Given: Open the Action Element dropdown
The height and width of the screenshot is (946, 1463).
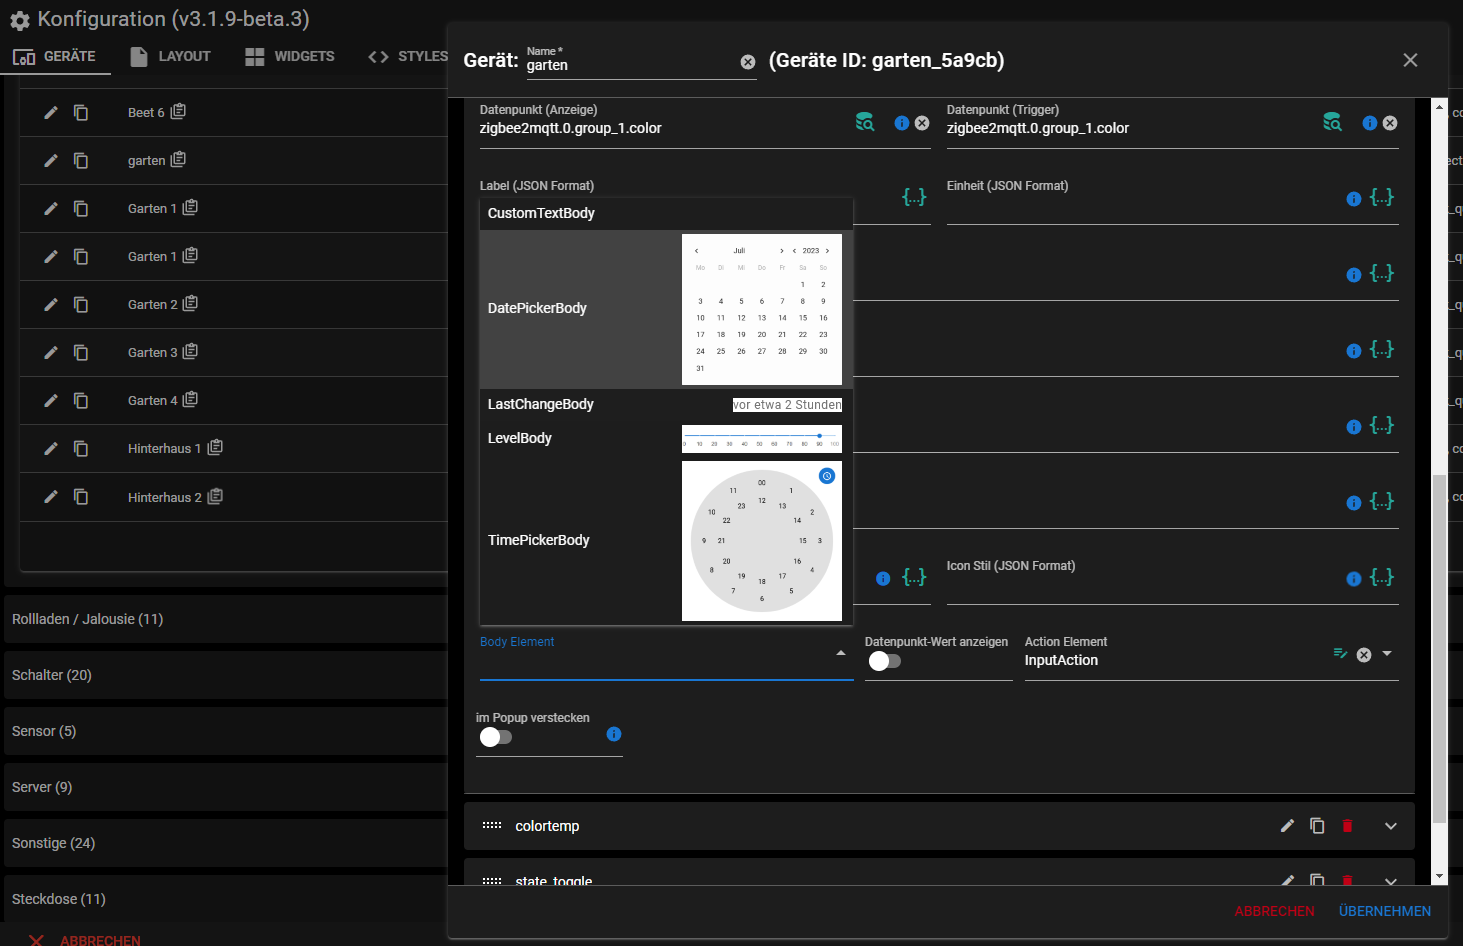Looking at the screenshot, I should [1387, 653].
